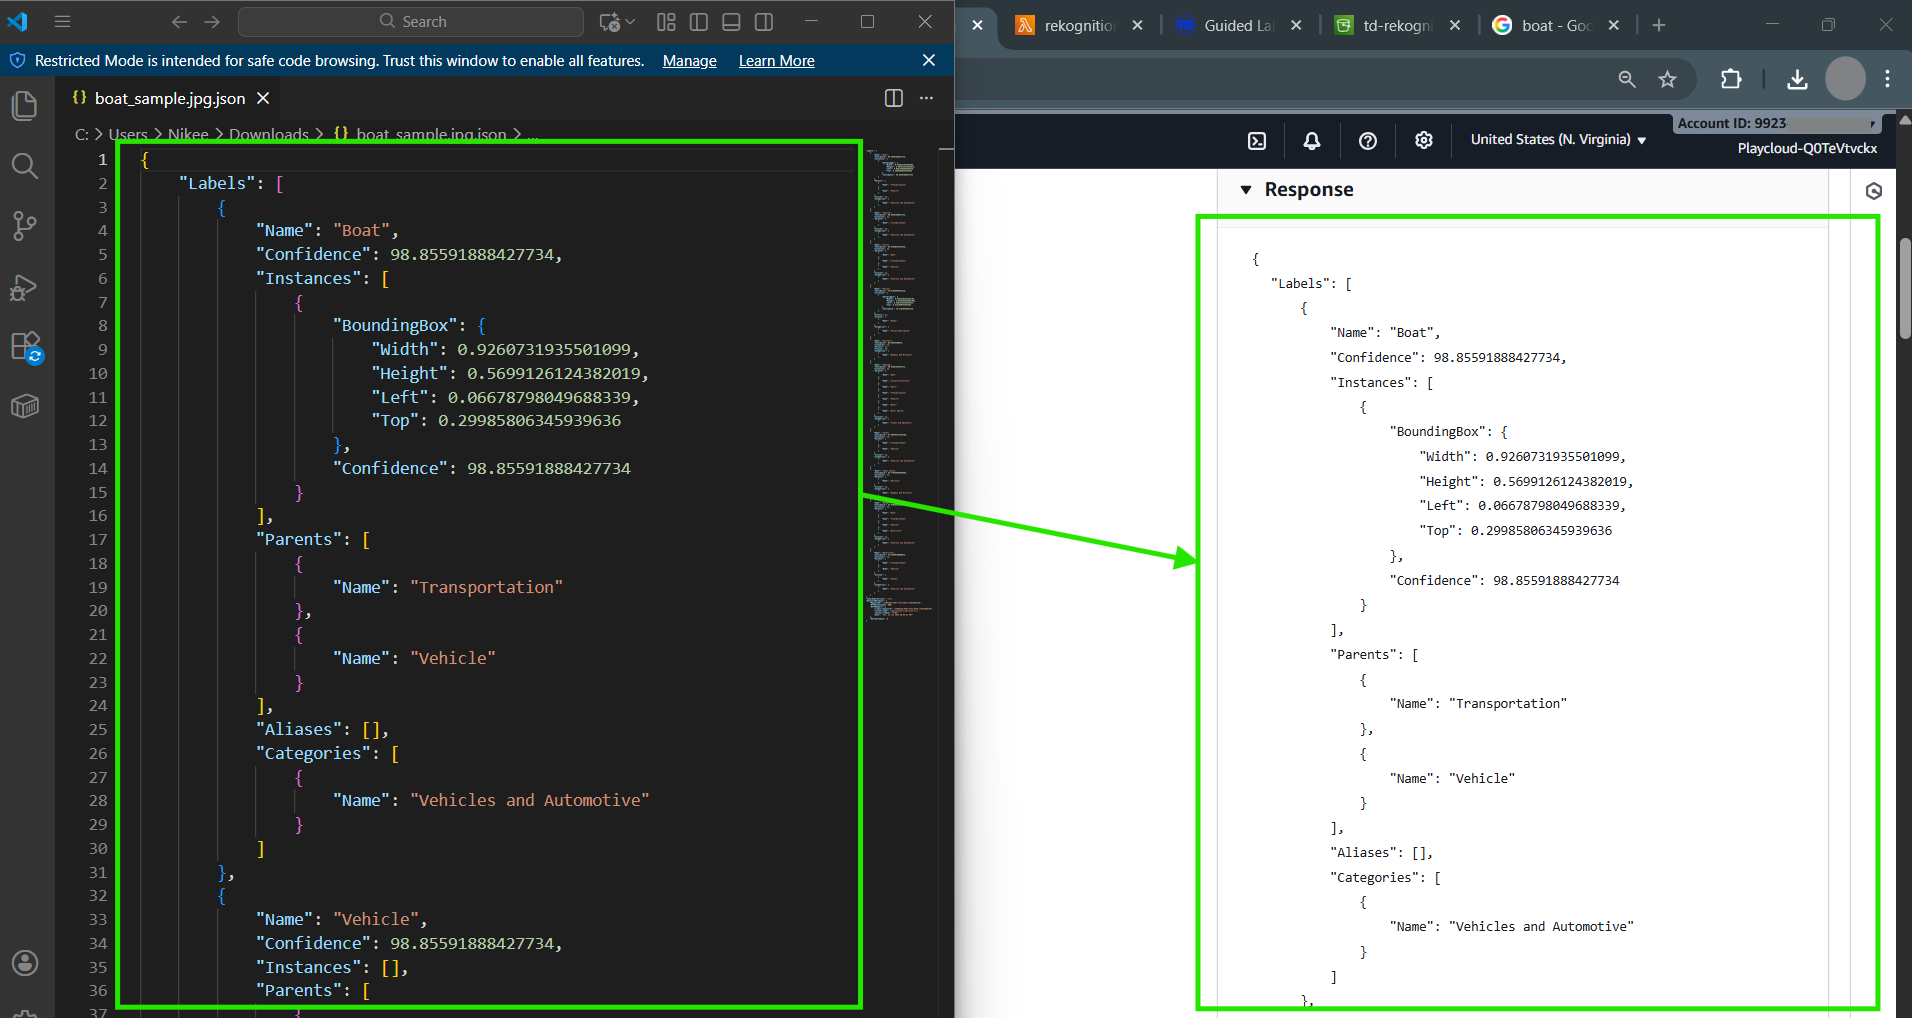Click the Learn More link
The height and width of the screenshot is (1018, 1912).
[x=776, y=61]
